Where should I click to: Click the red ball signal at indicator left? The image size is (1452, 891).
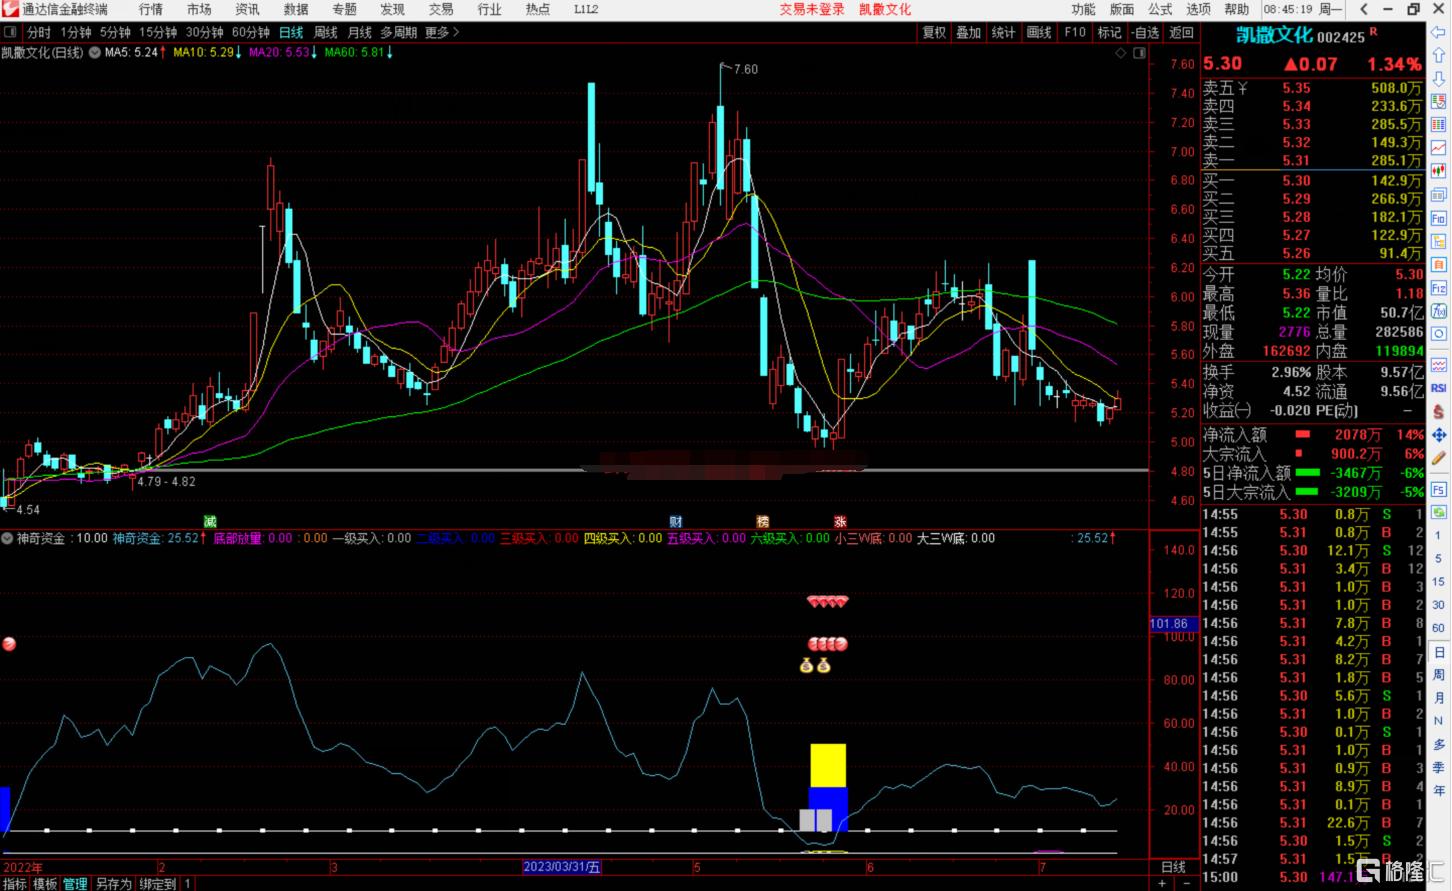click(x=9, y=644)
